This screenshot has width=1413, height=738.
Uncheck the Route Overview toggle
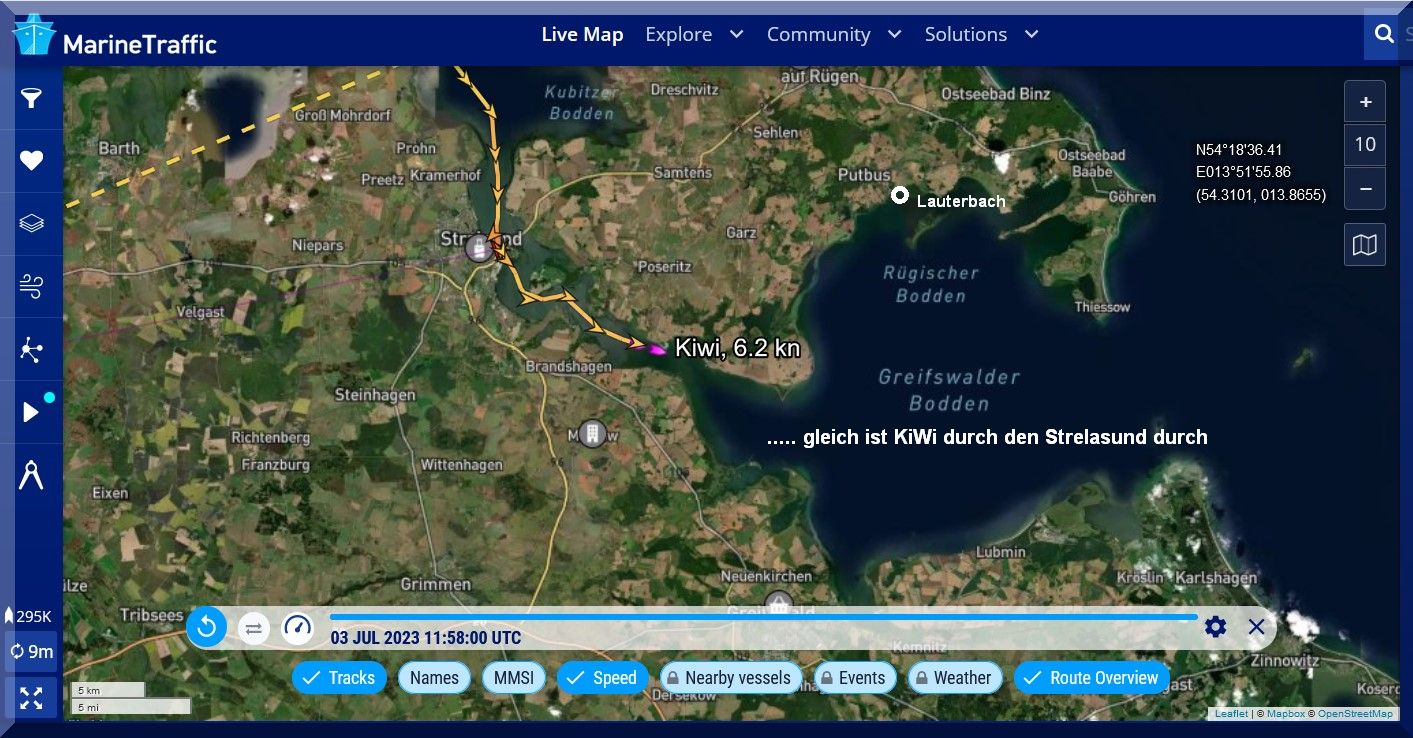coord(1092,678)
